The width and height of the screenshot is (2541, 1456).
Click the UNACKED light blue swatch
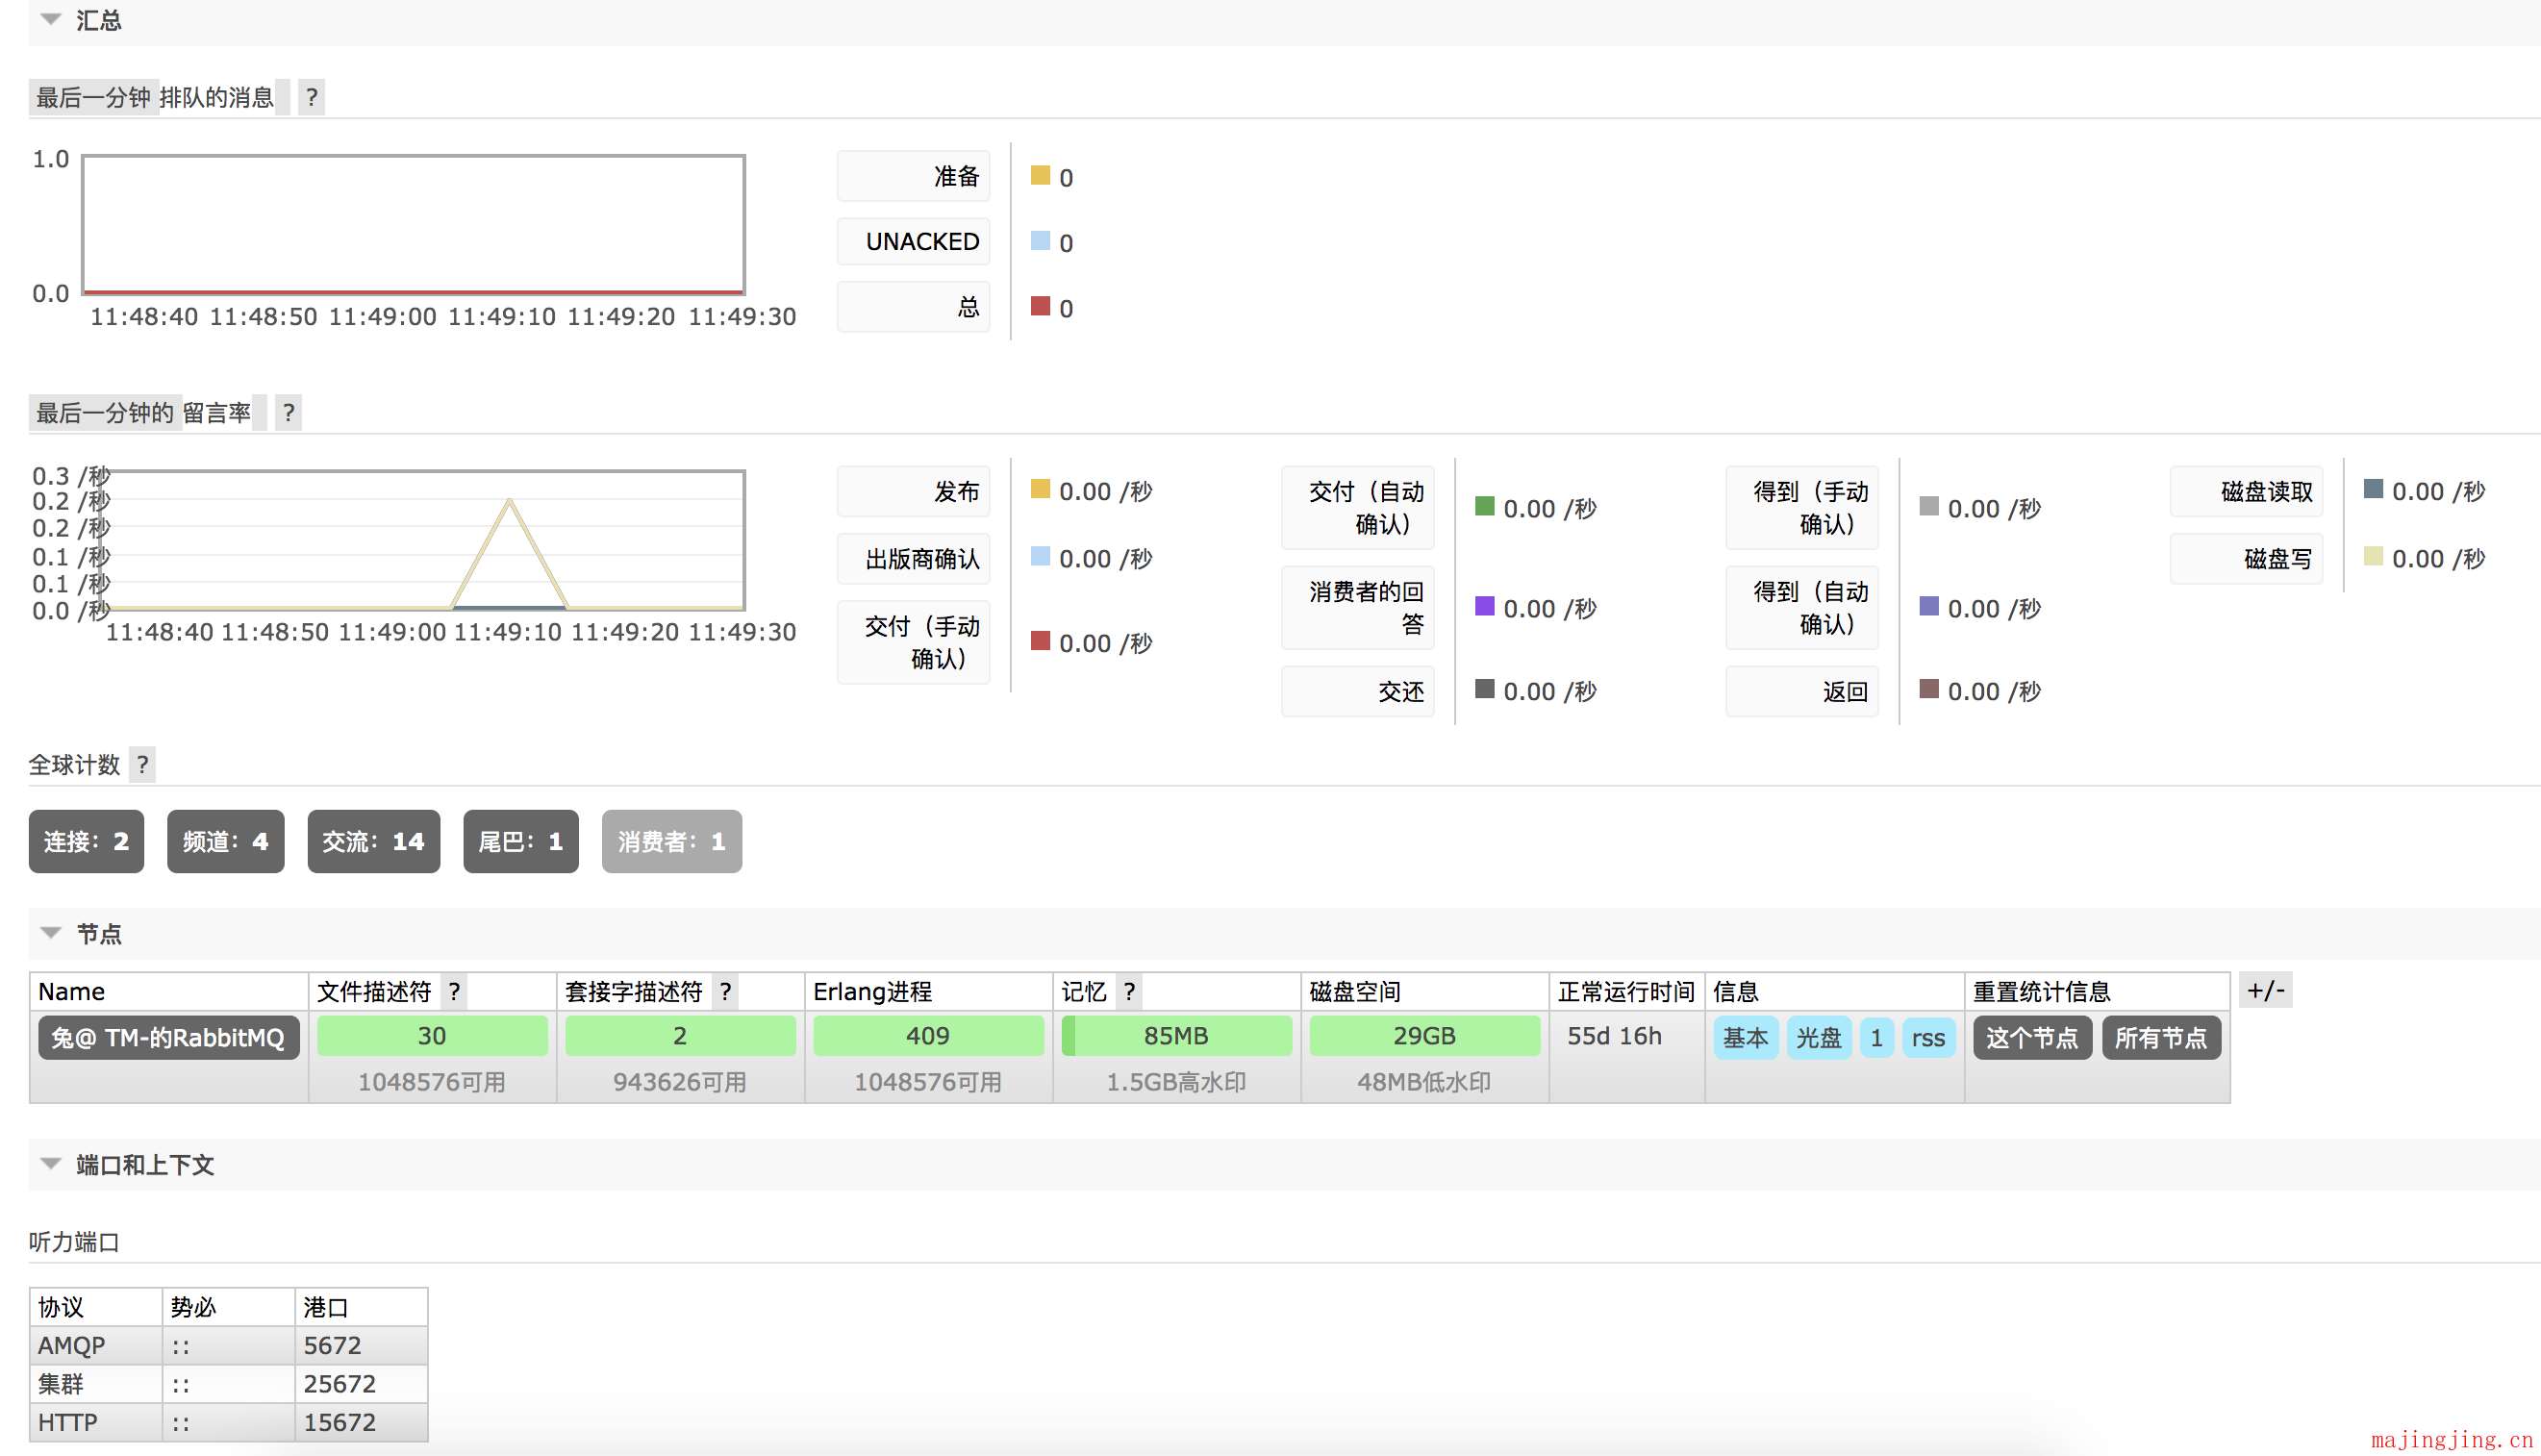pyautogui.click(x=1040, y=241)
